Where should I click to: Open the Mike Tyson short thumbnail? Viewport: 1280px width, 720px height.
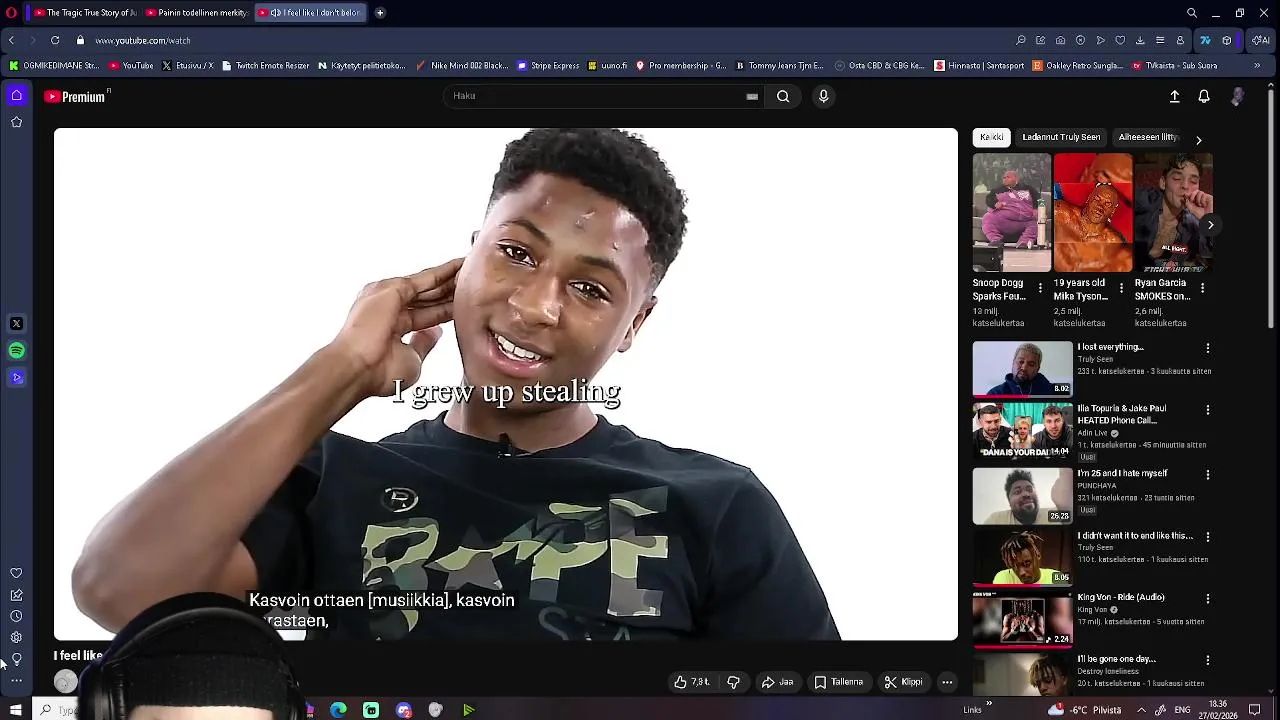(x=1093, y=213)
